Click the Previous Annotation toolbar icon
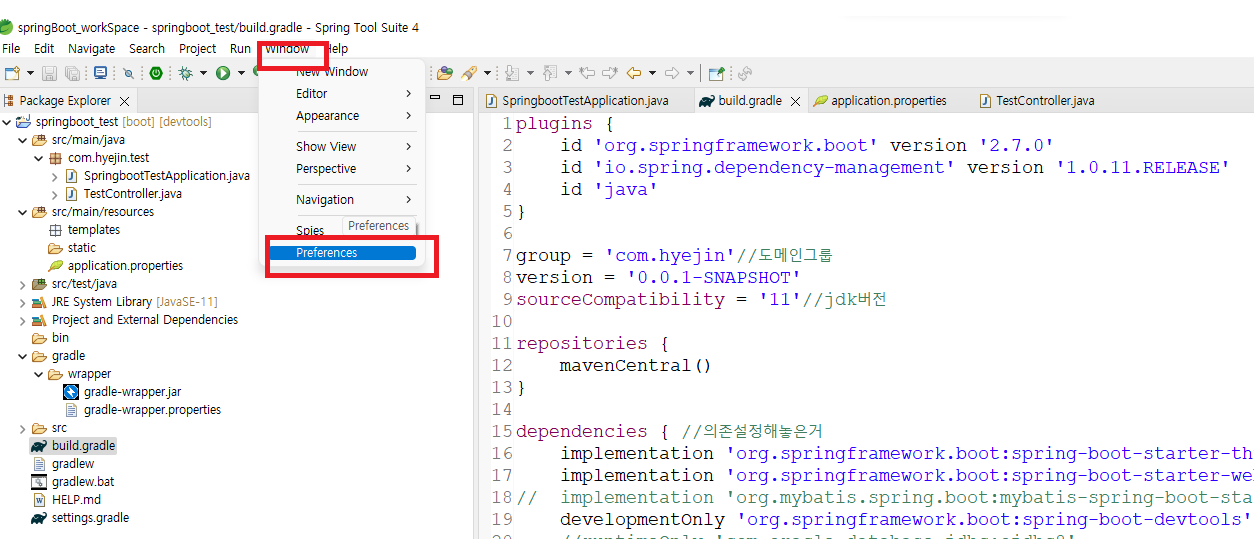Image resolution: width=1254 pixels, height=539 pixels. pos(550,73)
